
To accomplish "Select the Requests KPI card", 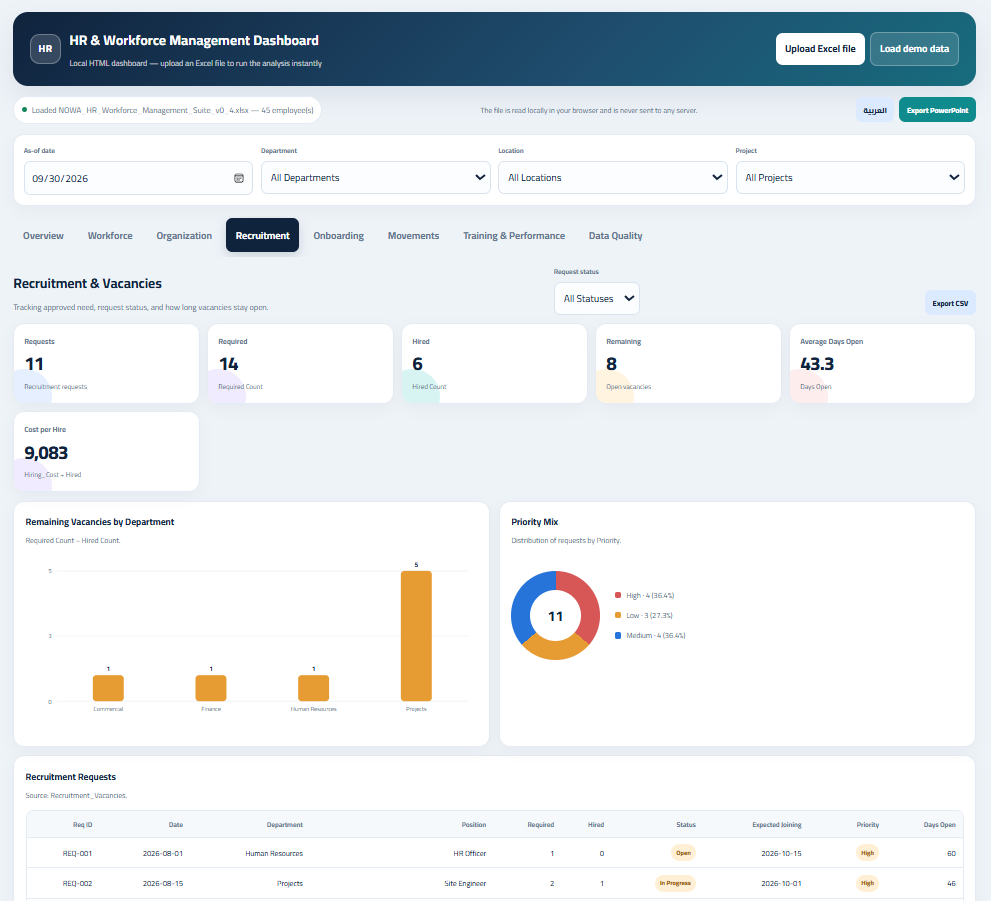I will 106,363.
